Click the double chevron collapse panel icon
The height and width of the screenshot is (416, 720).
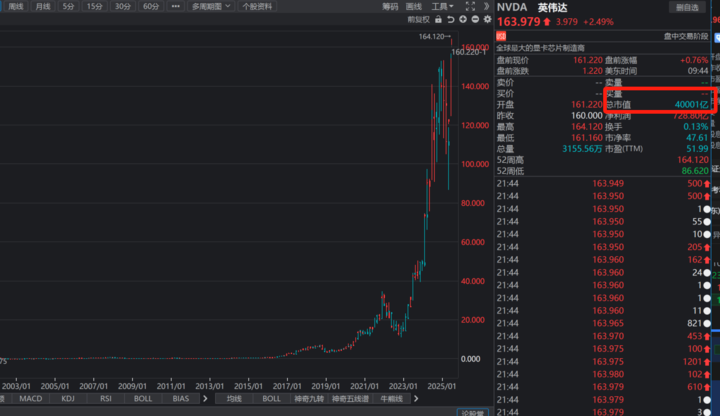486,6
